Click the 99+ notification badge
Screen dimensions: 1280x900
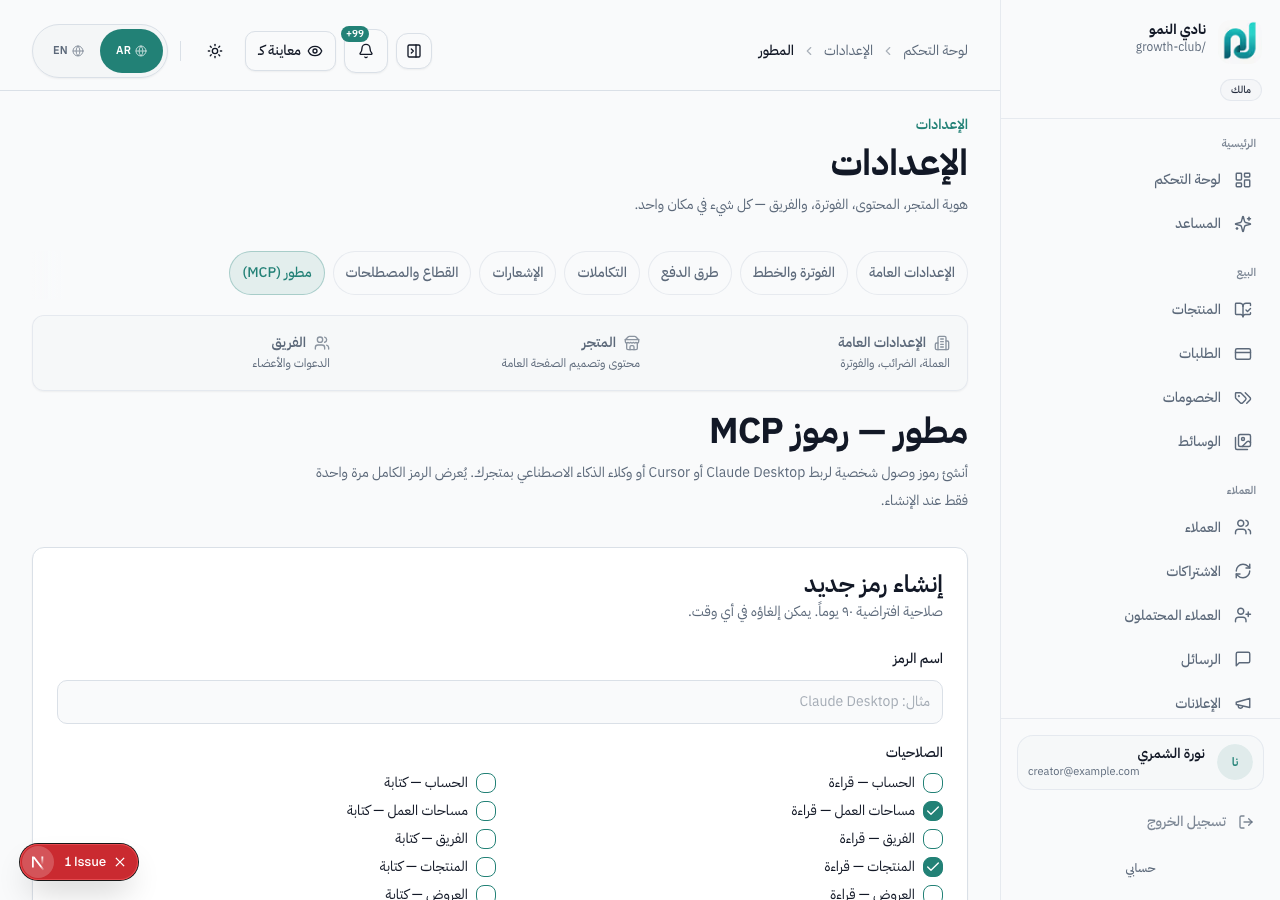click(355, 34)
